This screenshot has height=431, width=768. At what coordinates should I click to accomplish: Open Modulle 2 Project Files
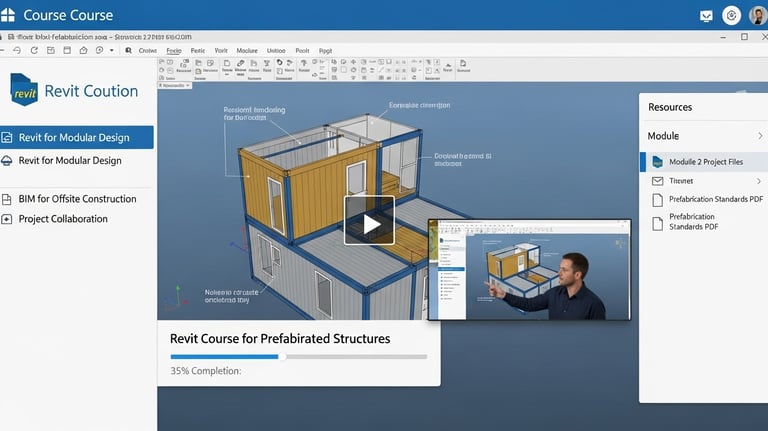click(705, 162)
